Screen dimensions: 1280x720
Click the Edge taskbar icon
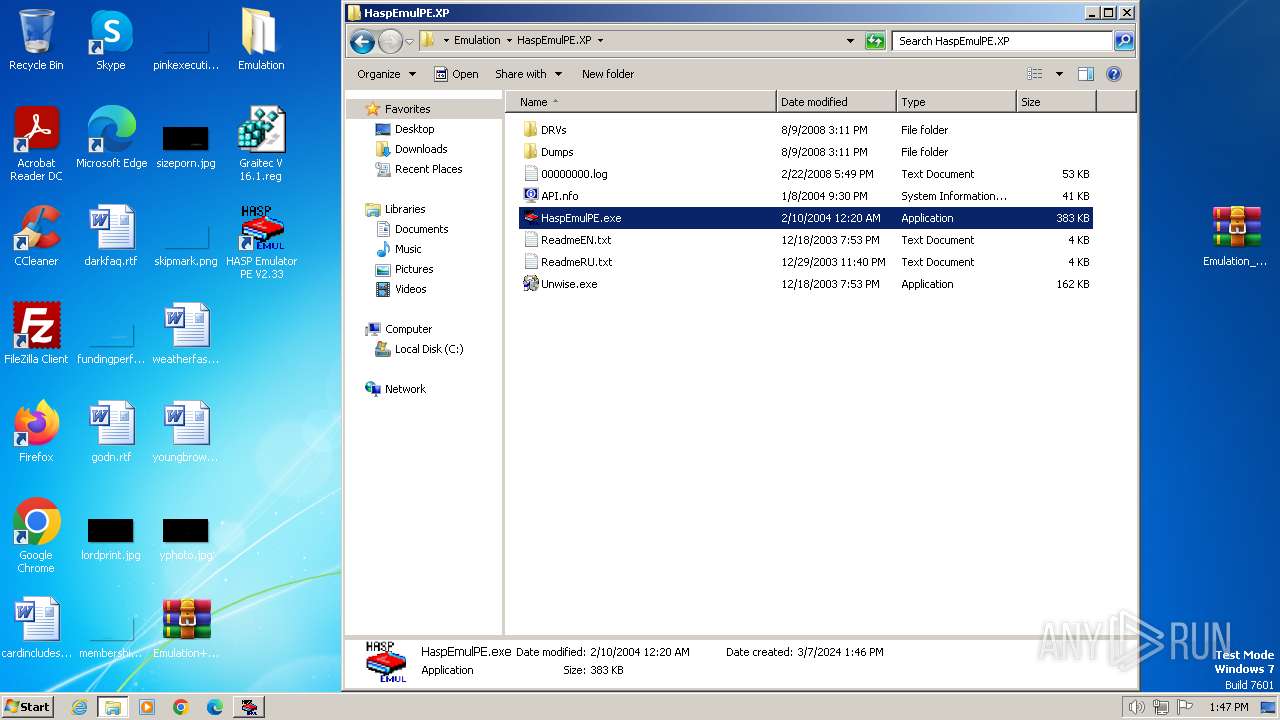click(x=215, y=707)
